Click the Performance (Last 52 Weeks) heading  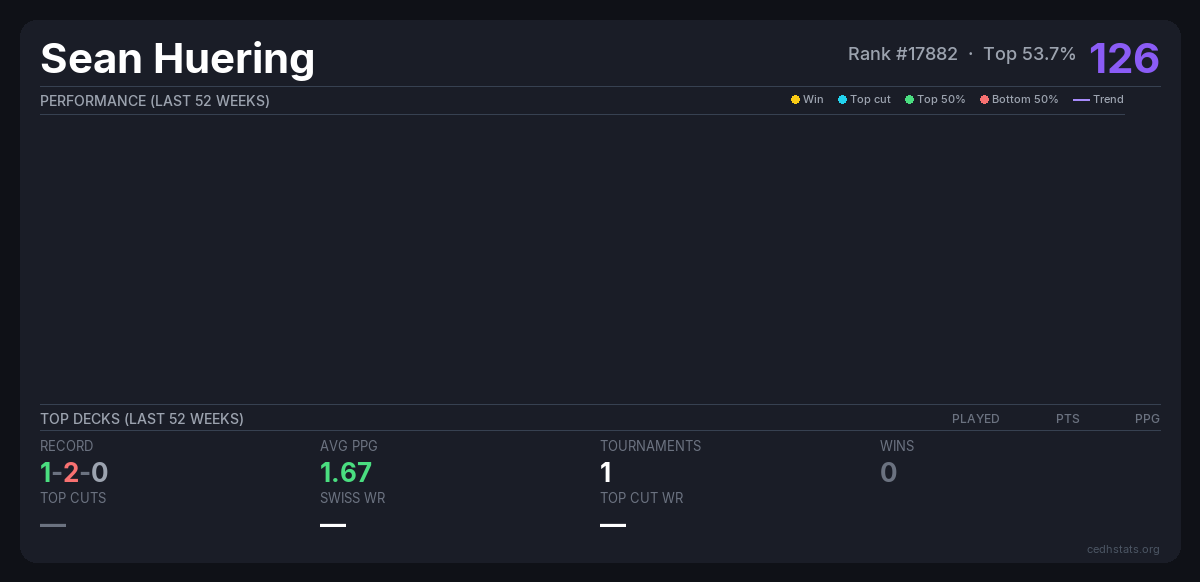pos(155,101)
